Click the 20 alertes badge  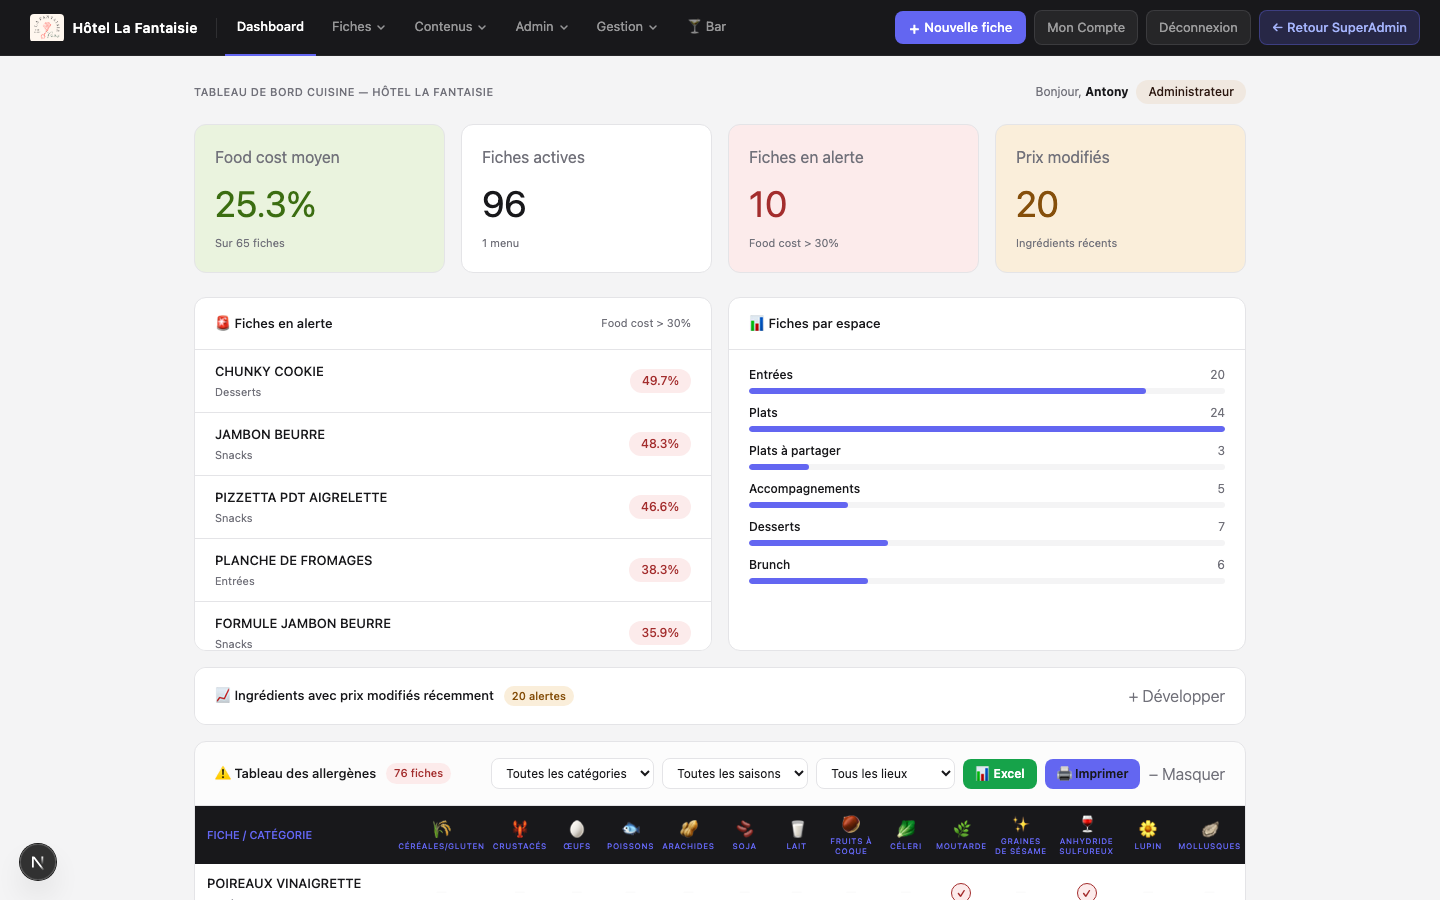point(539,696)
